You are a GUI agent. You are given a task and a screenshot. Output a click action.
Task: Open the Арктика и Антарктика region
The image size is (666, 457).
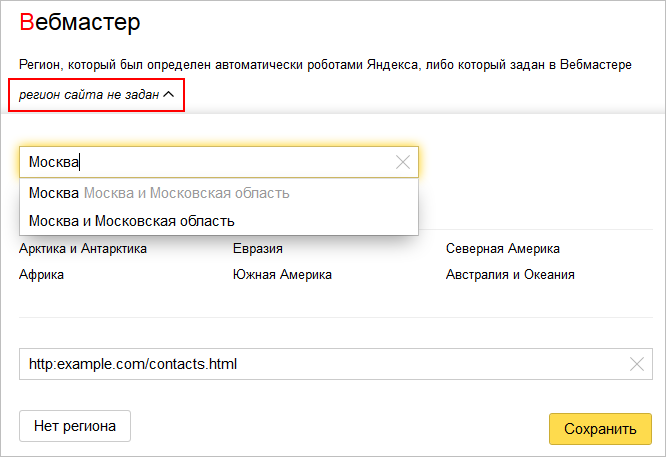click(83, 248)
